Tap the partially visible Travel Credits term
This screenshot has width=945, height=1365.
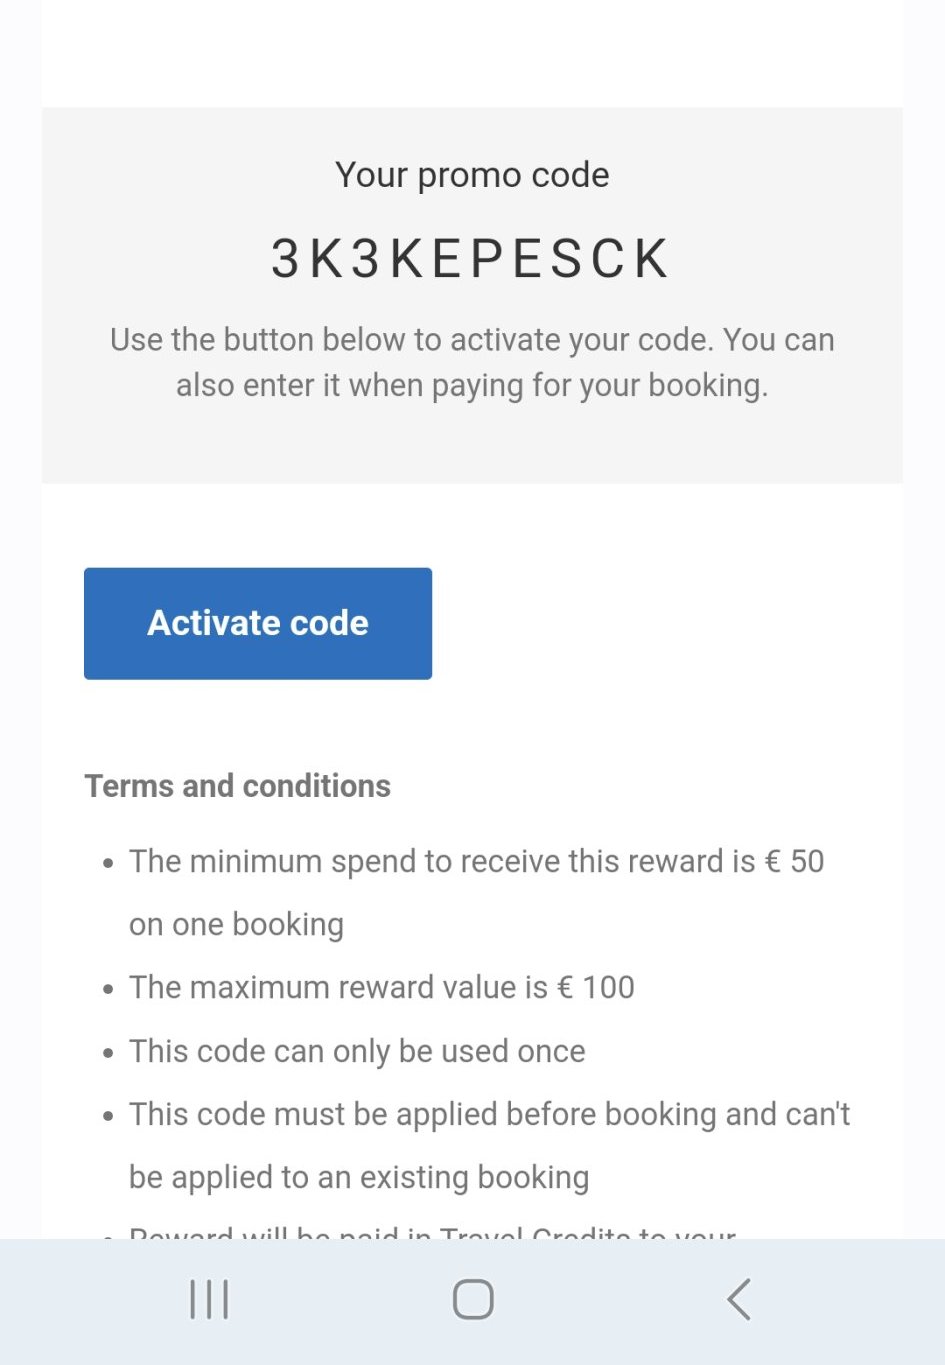(x=432, y=1233)
